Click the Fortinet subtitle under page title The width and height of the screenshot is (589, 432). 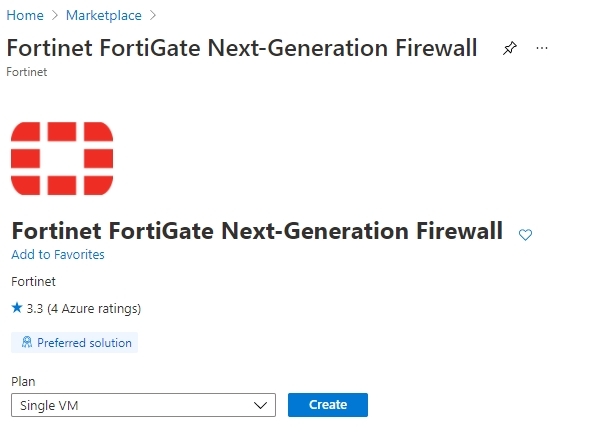click(27, 72)
